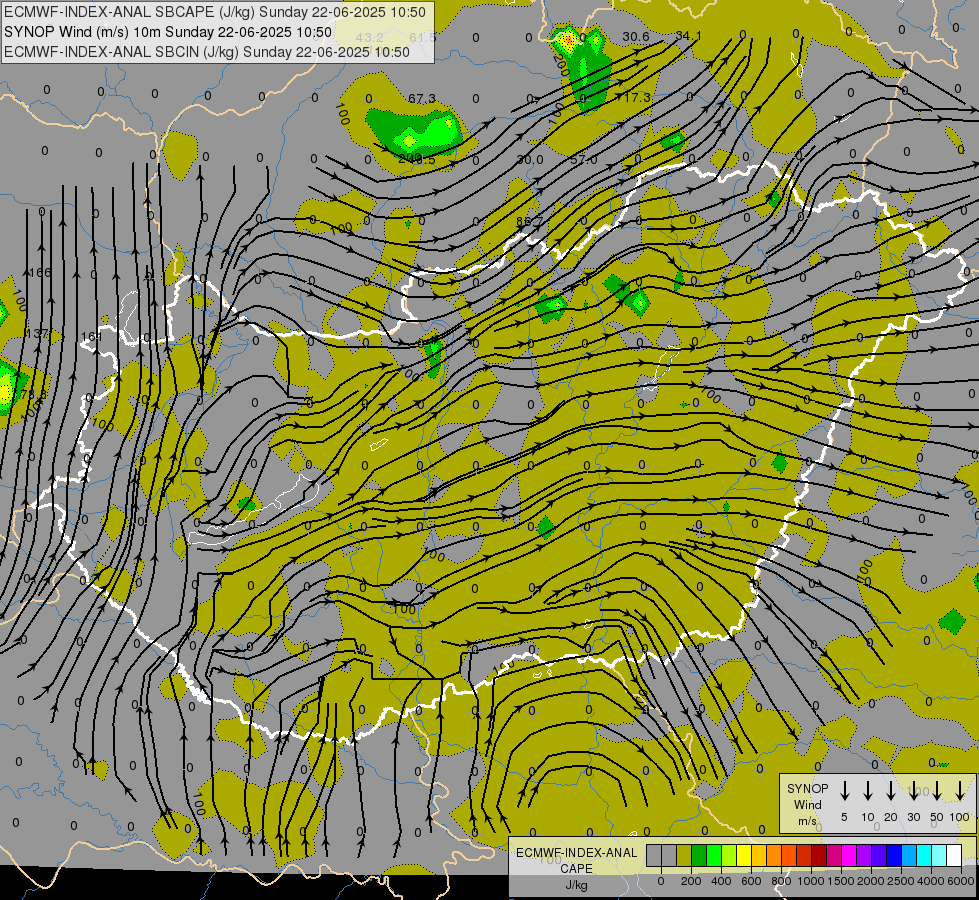Image resolution: width=979 pixels, height=900 pixels.
Task: Pick the dark red swatch at the 1000 tick
Action: click(819, 855)
